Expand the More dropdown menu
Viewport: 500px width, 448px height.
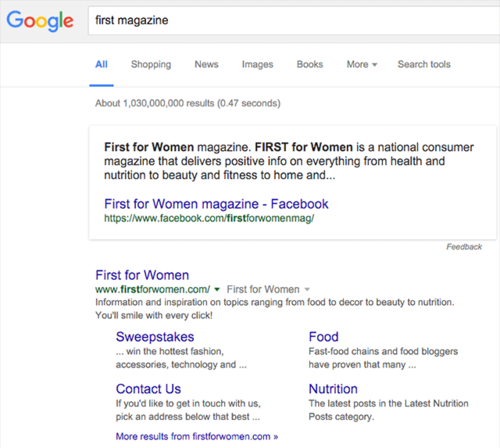click(x=362, y=64)
